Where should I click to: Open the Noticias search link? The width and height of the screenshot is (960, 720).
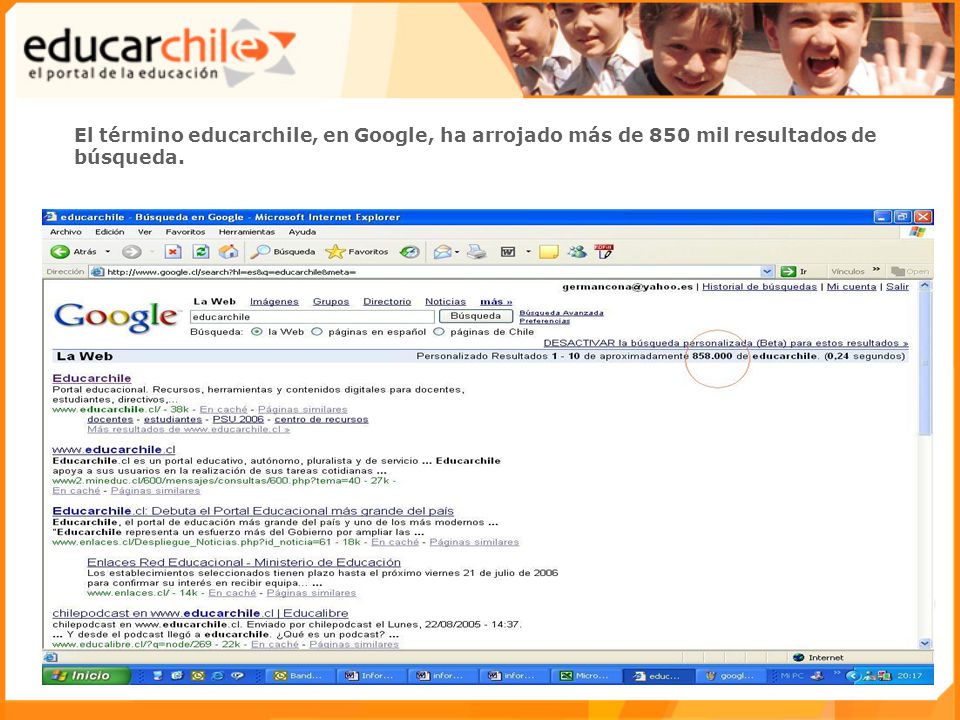point(445,301)
